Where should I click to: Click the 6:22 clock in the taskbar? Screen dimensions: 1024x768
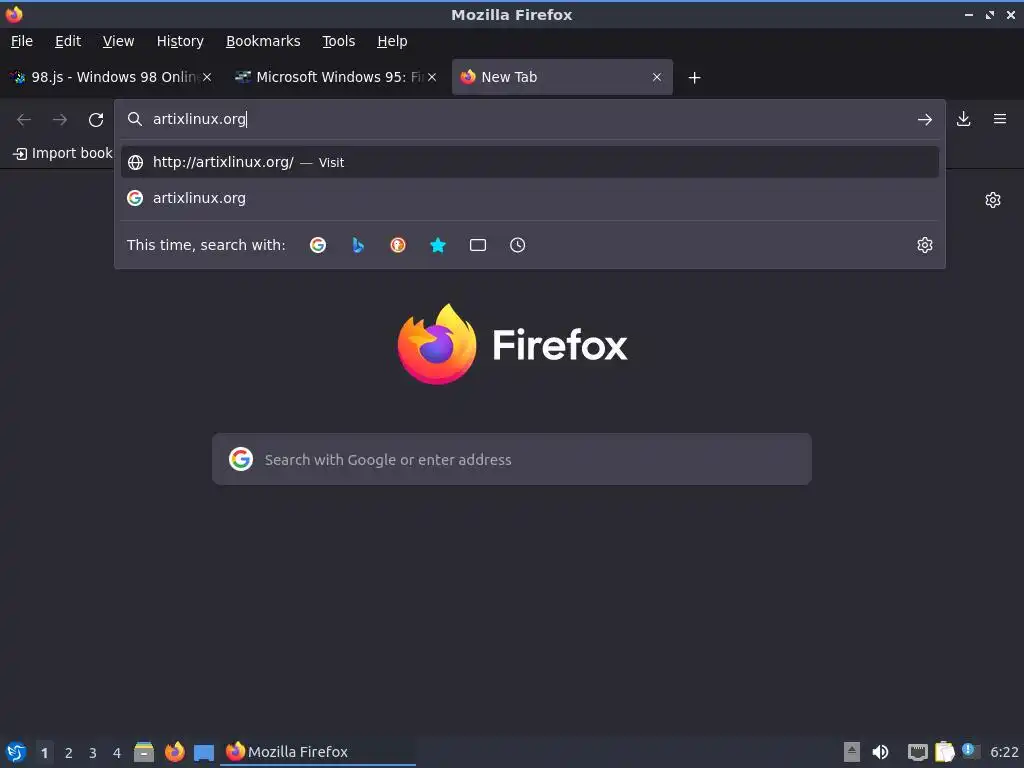click(1004, 752)
